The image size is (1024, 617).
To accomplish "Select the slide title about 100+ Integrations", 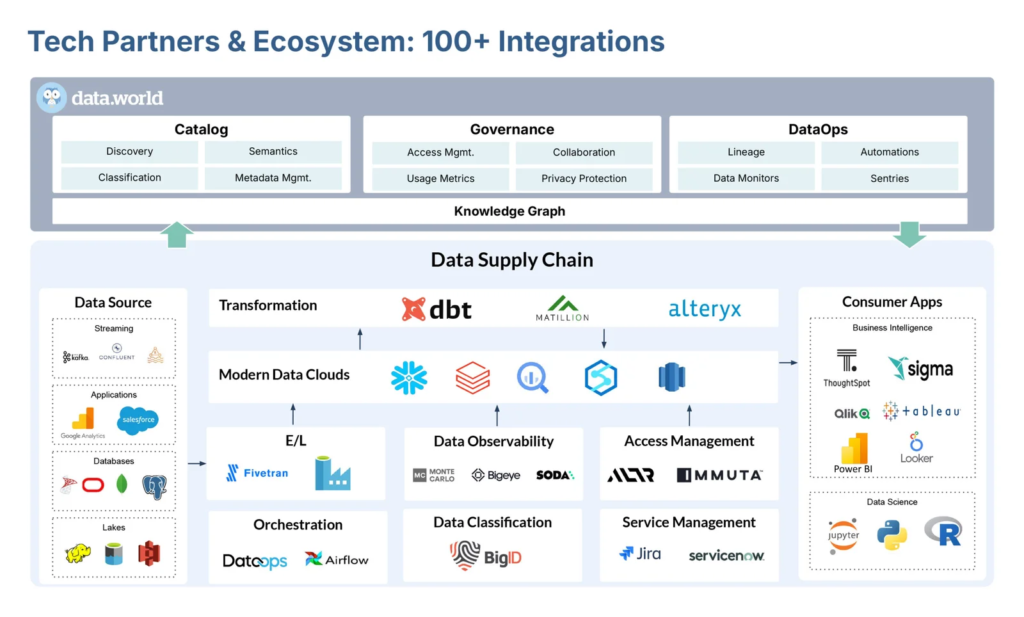I will 346,41.
